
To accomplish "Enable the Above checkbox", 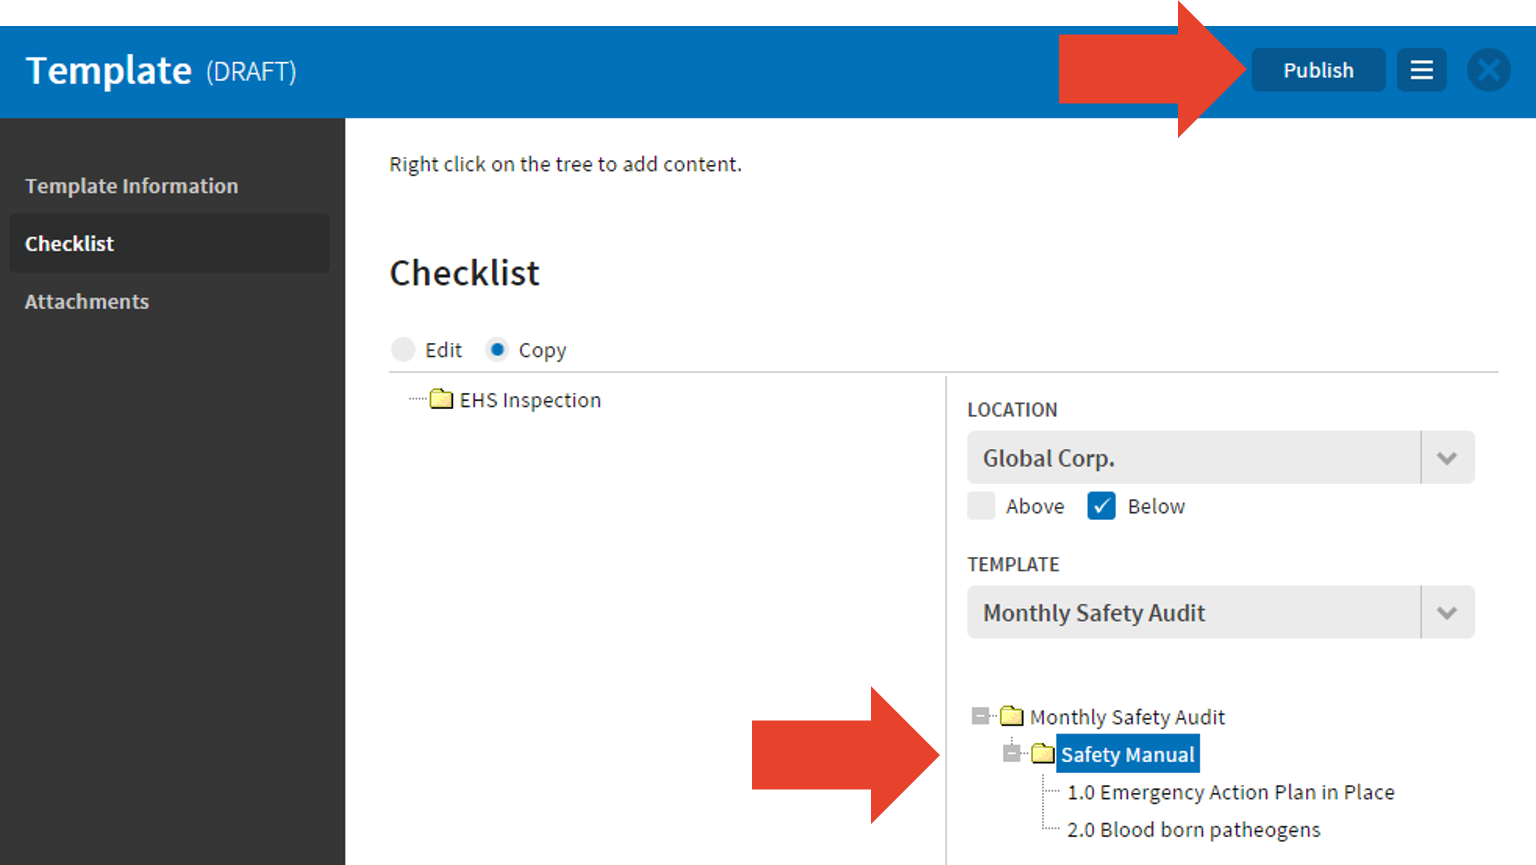I will click(981, 506).
